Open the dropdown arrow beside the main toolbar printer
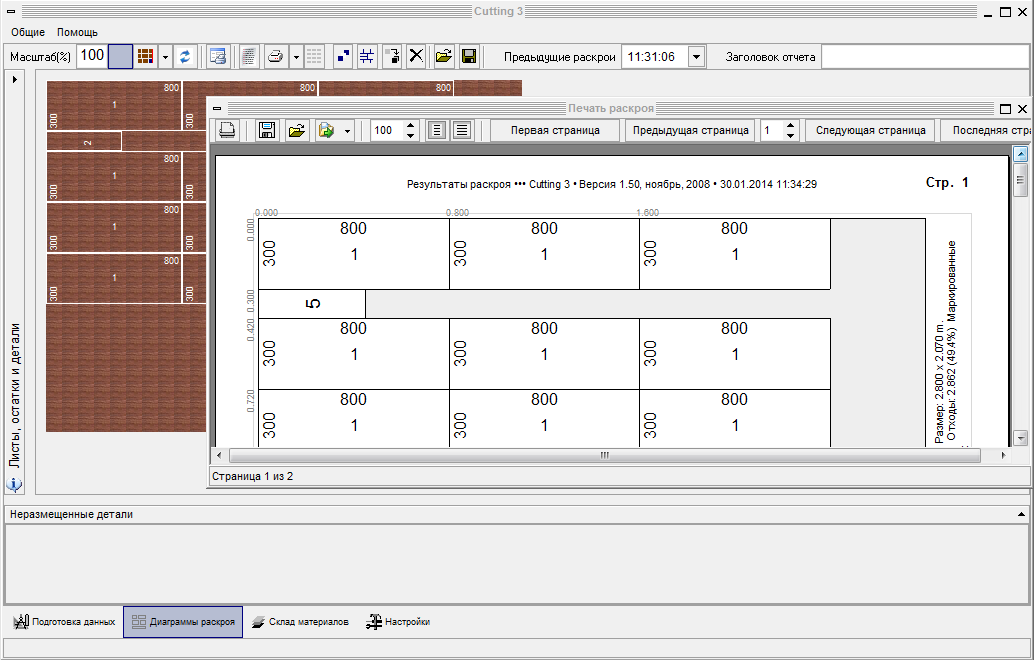The width and height of the screenshot is (1034, 660). click(x=295, y=57)
